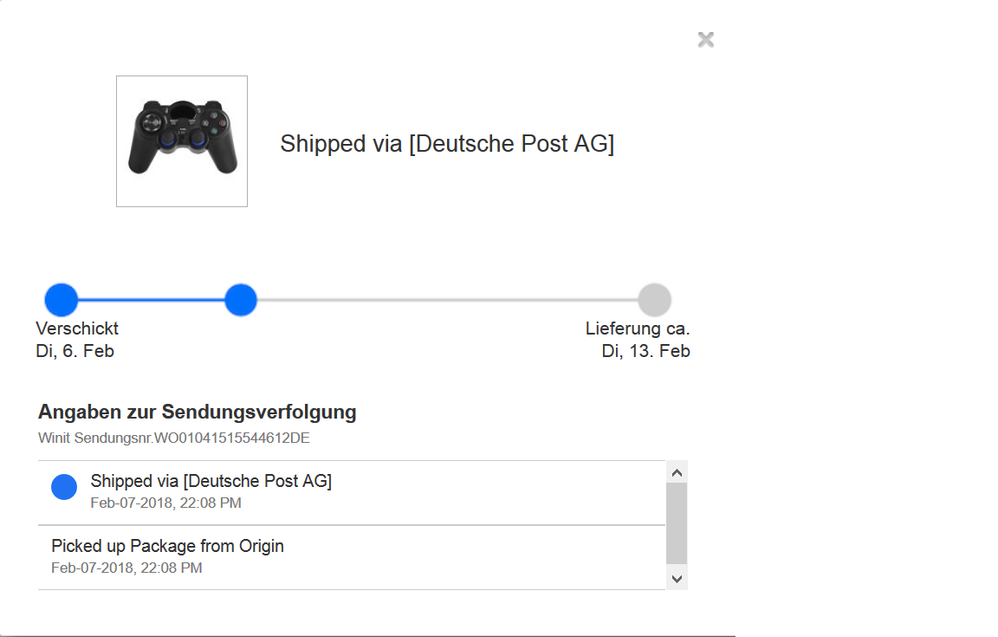
Task: Click the Lieferung ca. label
Action: (637, 327)
